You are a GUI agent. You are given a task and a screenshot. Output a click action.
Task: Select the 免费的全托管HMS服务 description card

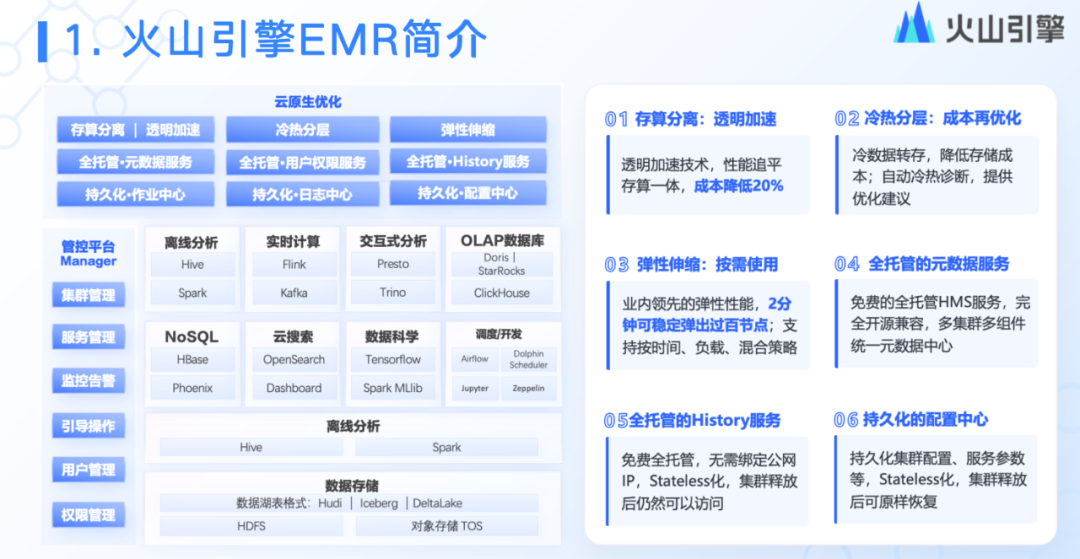(937, 324)
